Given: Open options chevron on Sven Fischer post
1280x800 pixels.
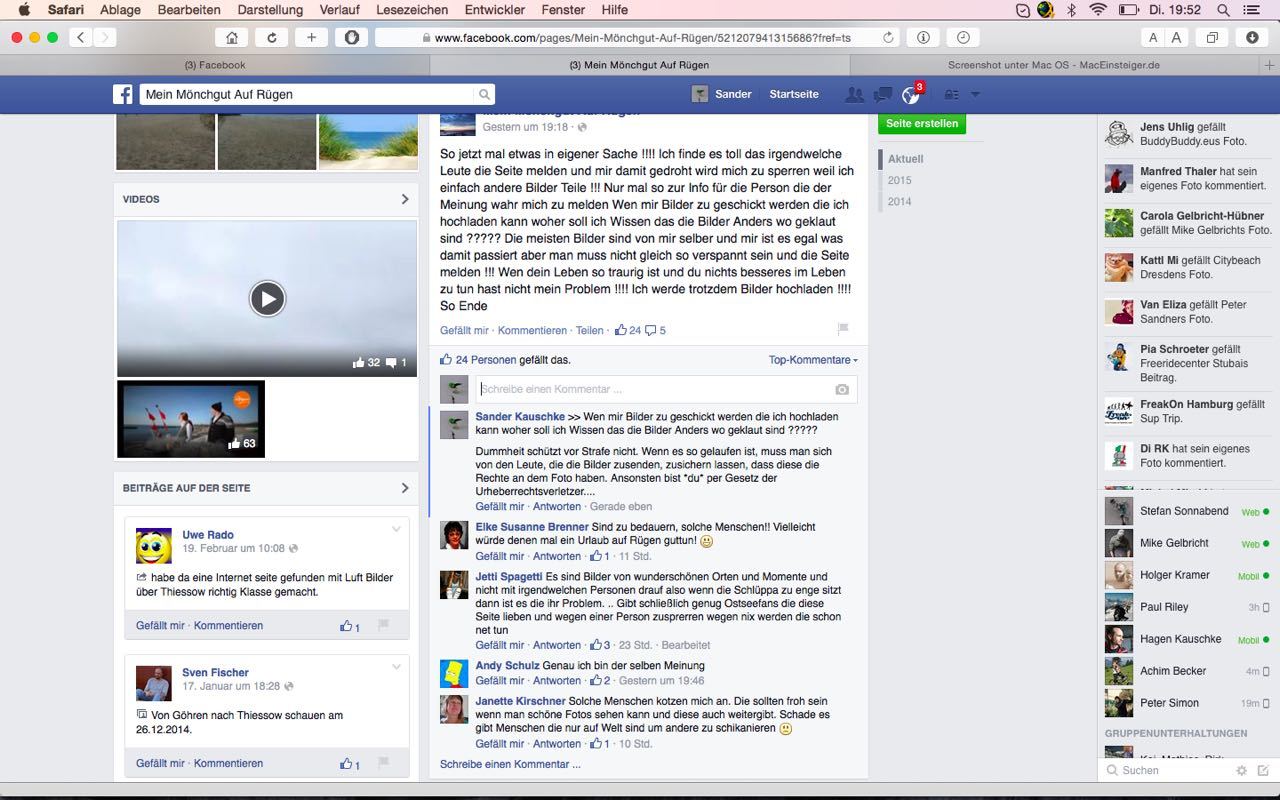Looking at the screenshot, I should pyautogui.click(x=396, y=667).
